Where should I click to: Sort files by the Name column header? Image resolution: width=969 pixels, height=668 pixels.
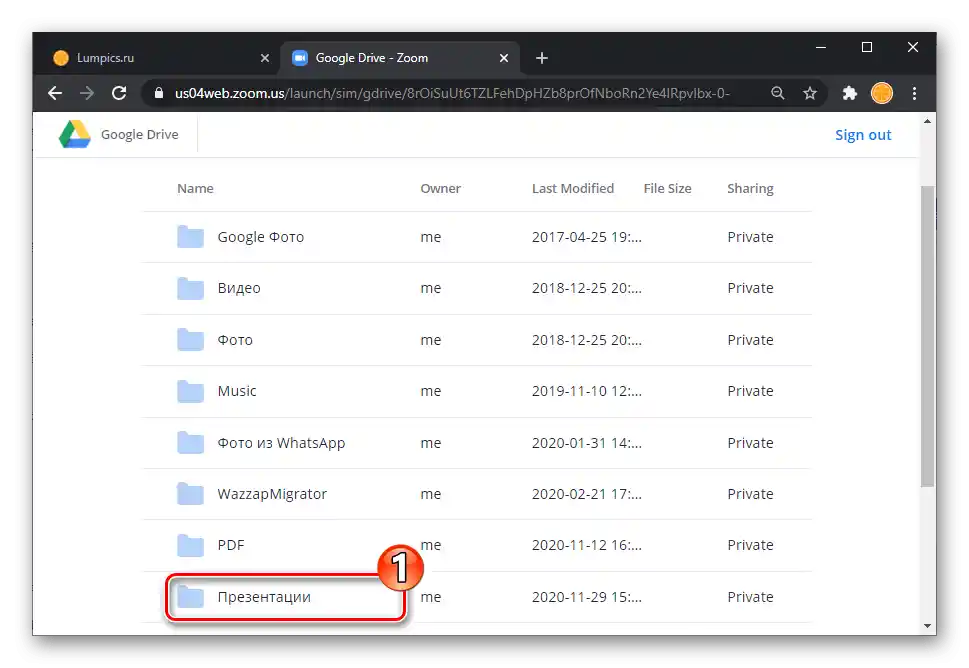click(195, 188)
